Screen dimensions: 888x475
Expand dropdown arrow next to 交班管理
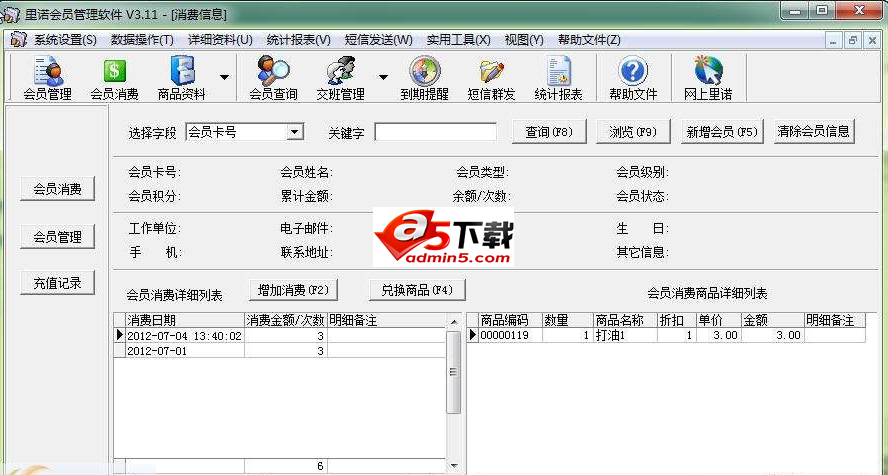pyautogui.click(x=383, y=78)
